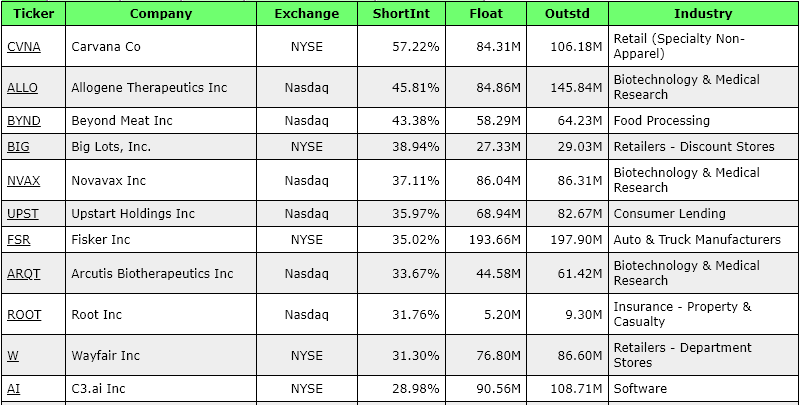Select the Industry column header
Screen dimensions: 800x405
[703, 14]
